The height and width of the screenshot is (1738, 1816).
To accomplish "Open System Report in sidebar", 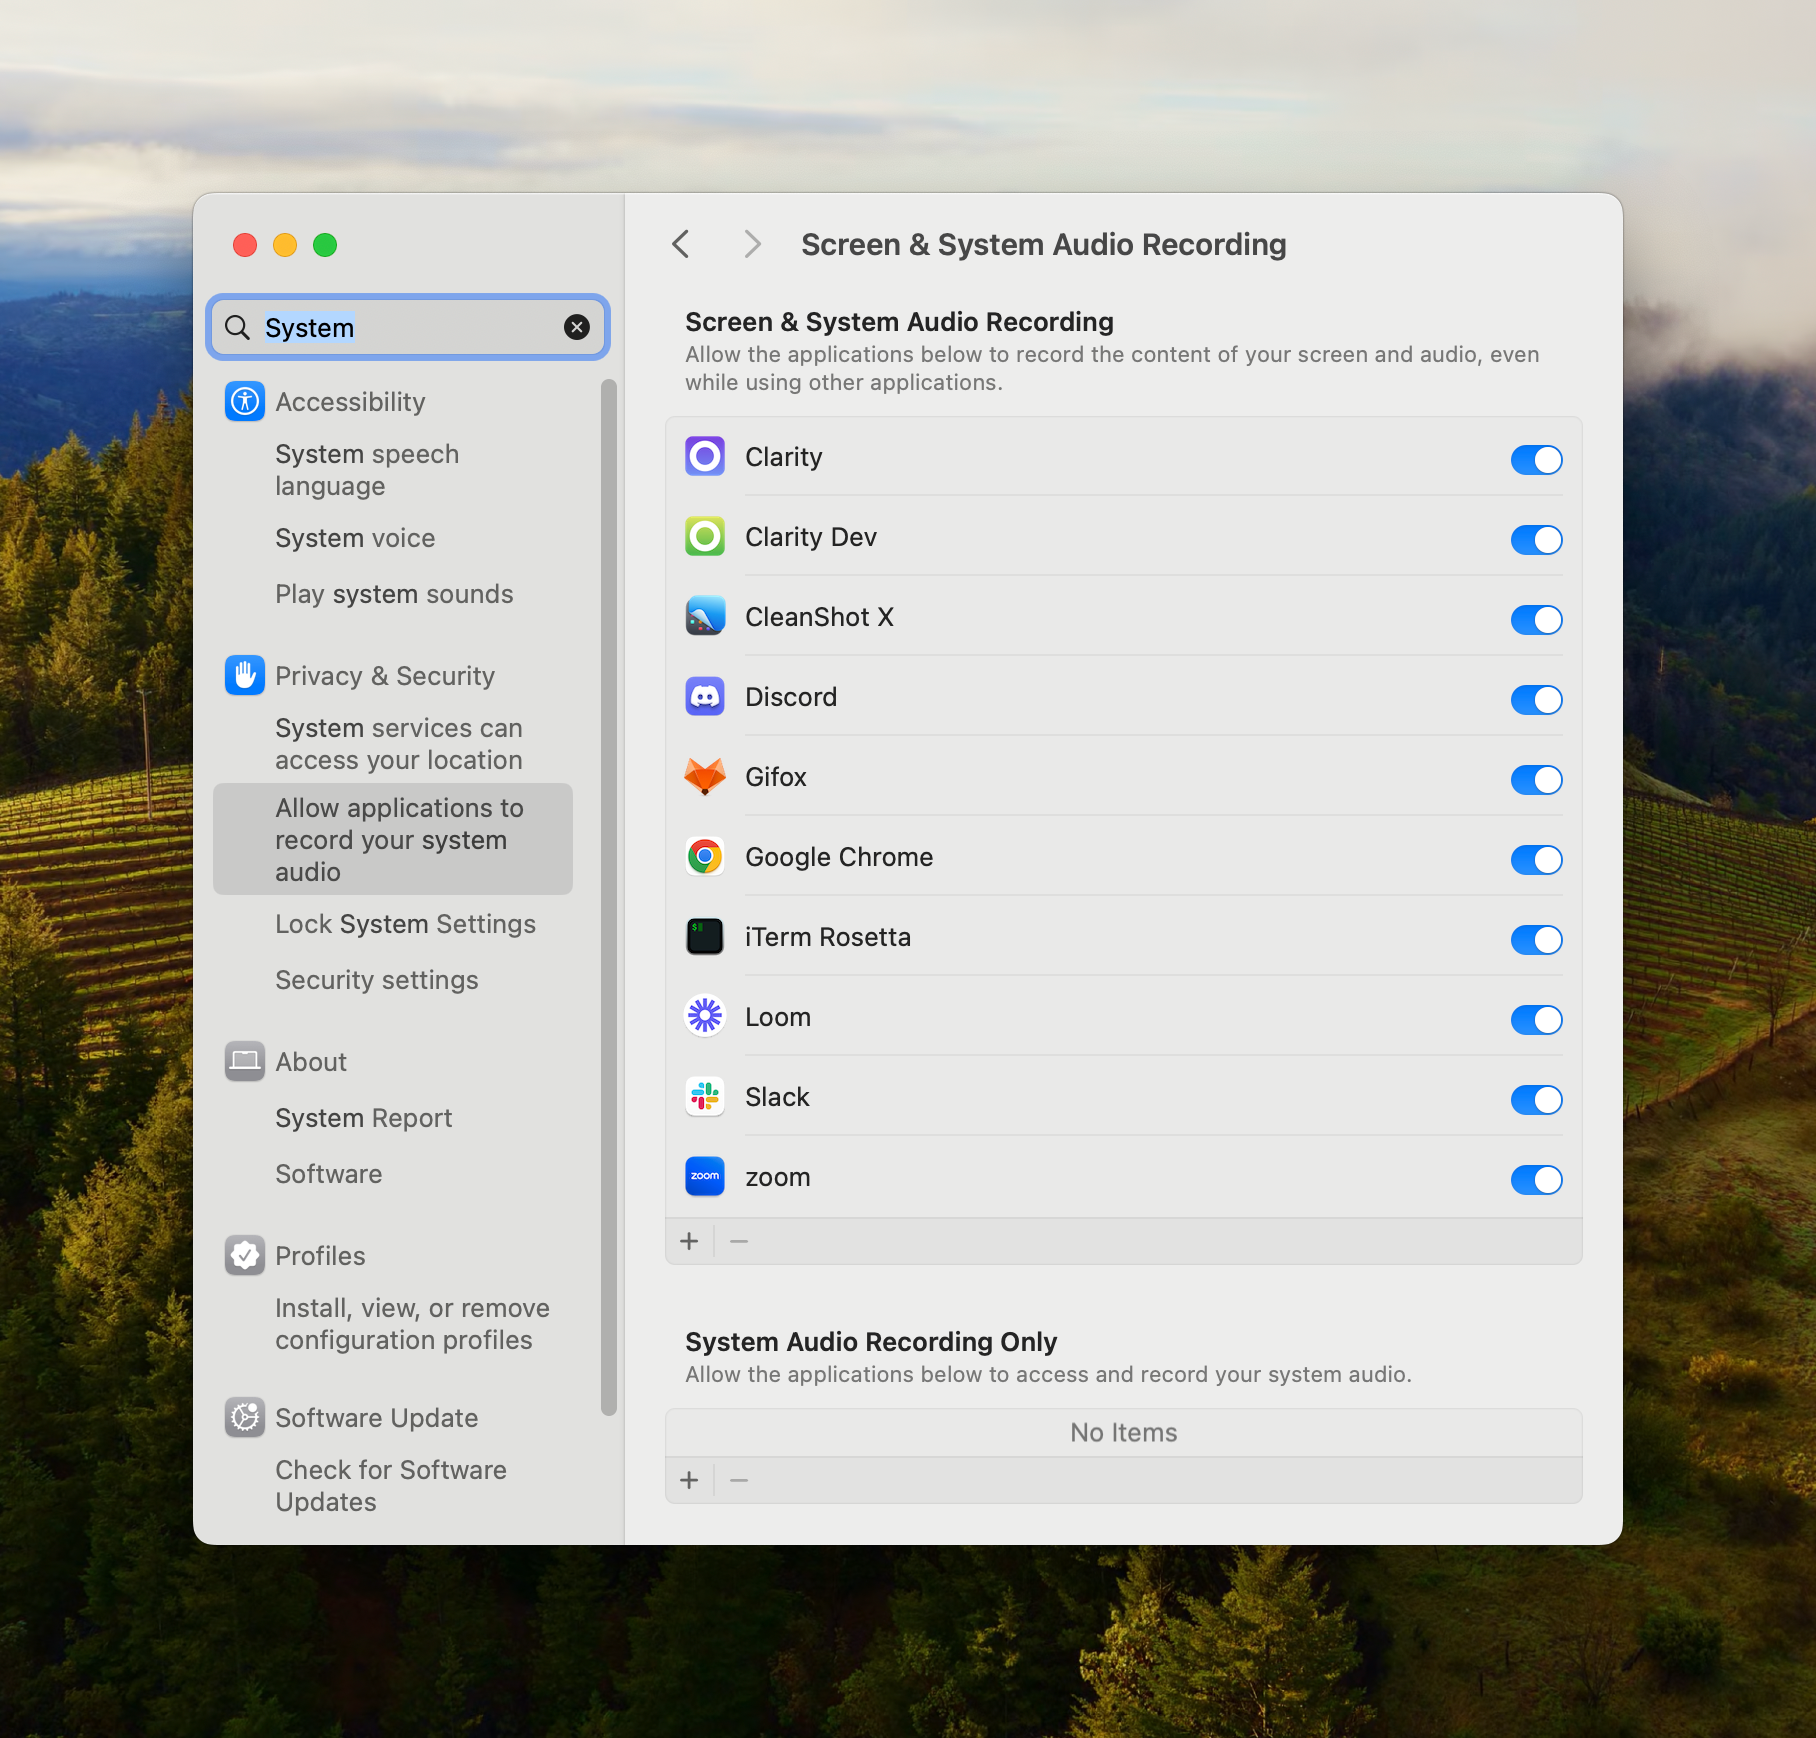I will [364, 1118].
